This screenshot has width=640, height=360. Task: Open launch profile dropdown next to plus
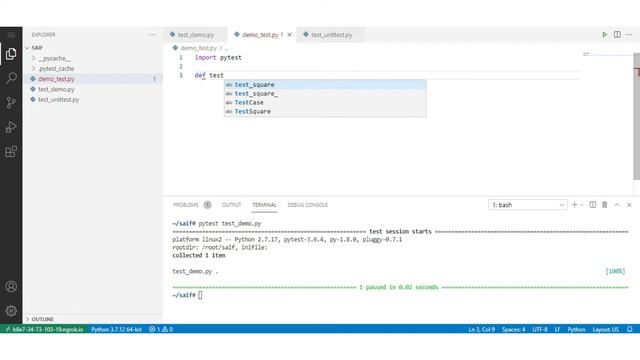(582, 205)
